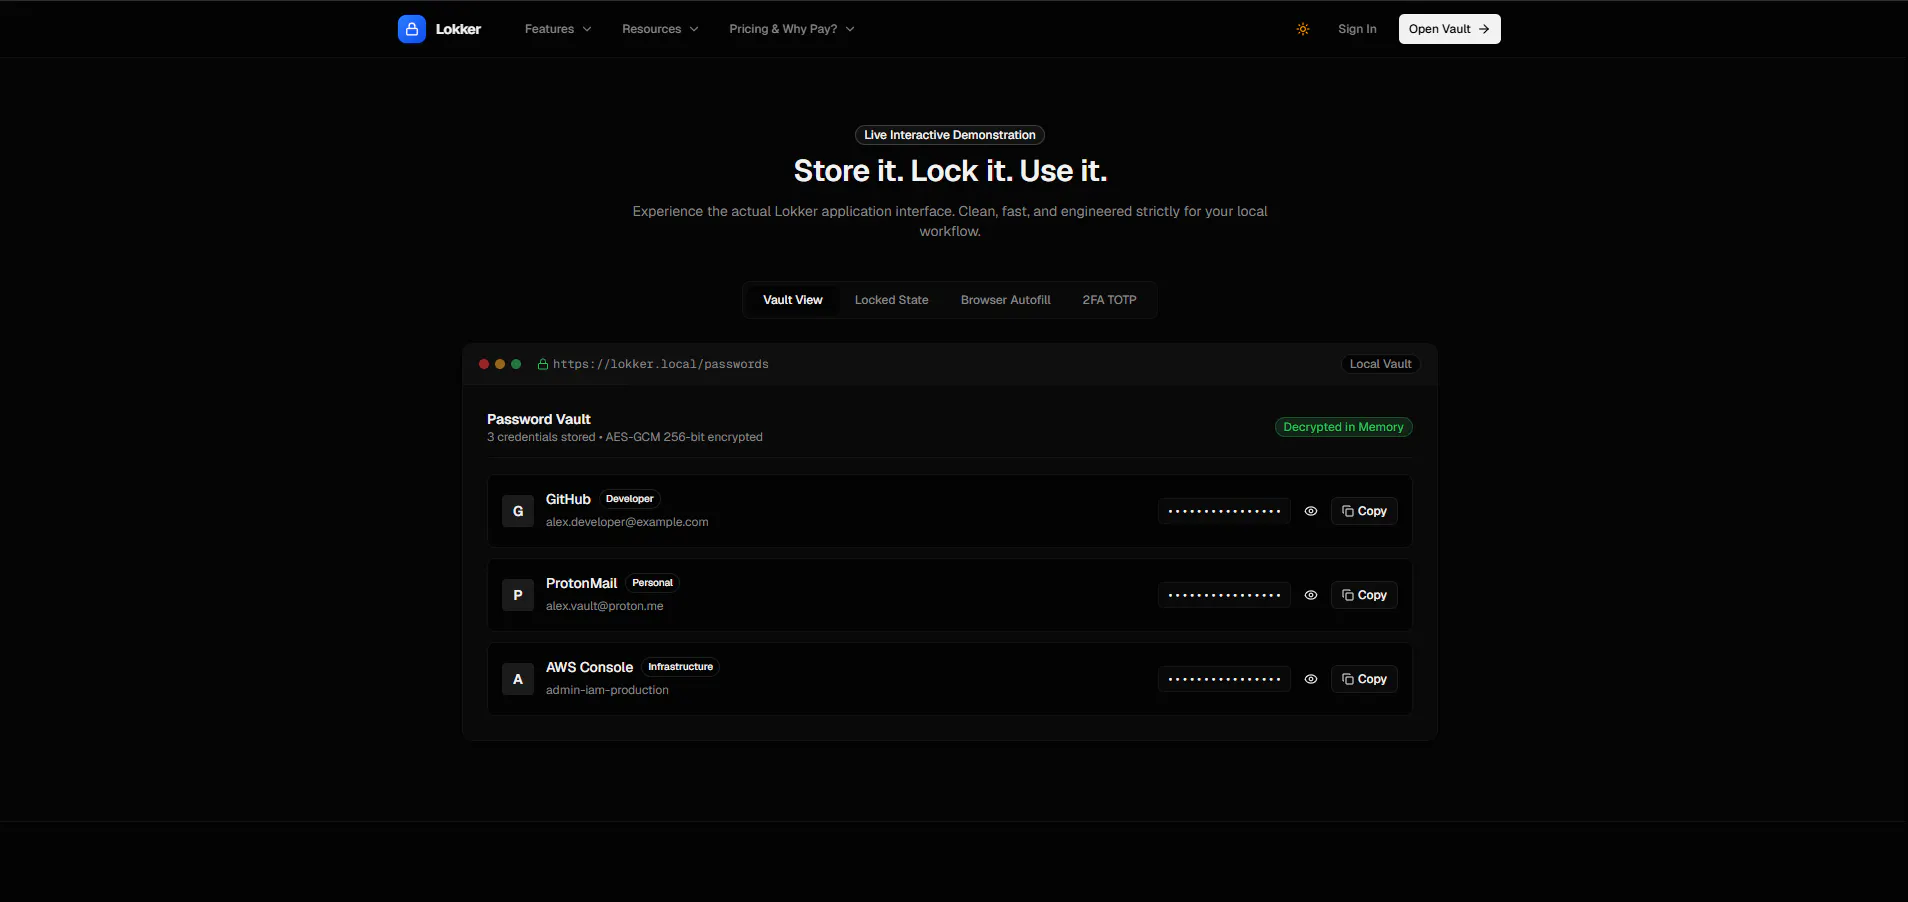Click the AWS Console entry title
This screenshot has height=902, width=1908.
pos(589,667)
